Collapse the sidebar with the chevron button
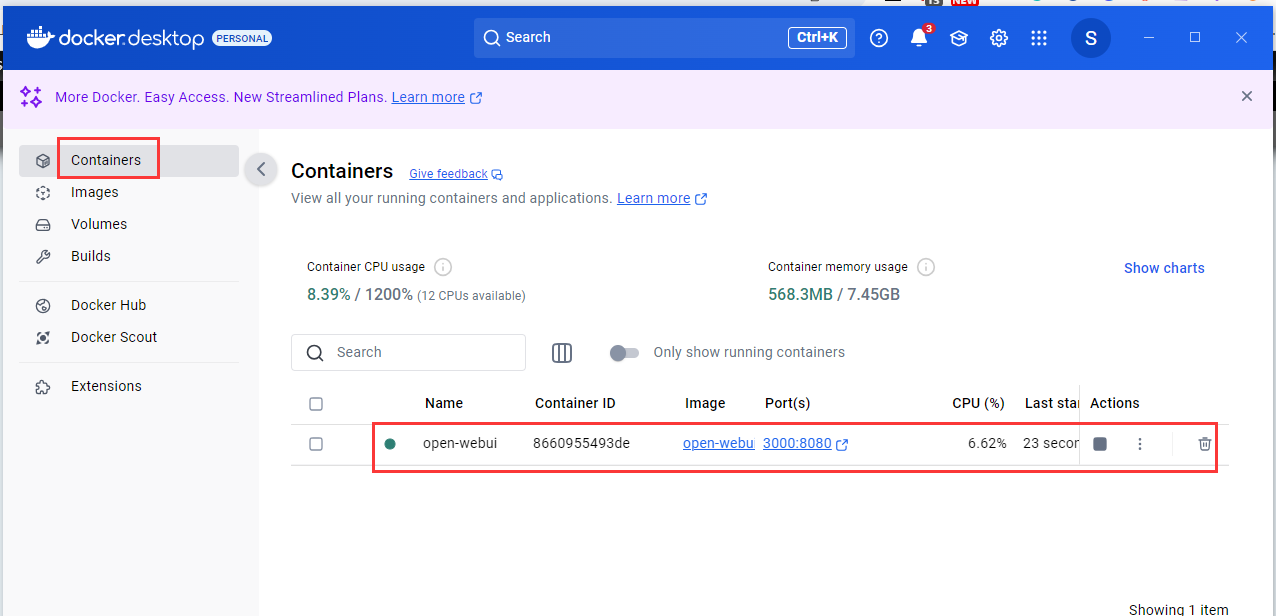 click(261, 169)
